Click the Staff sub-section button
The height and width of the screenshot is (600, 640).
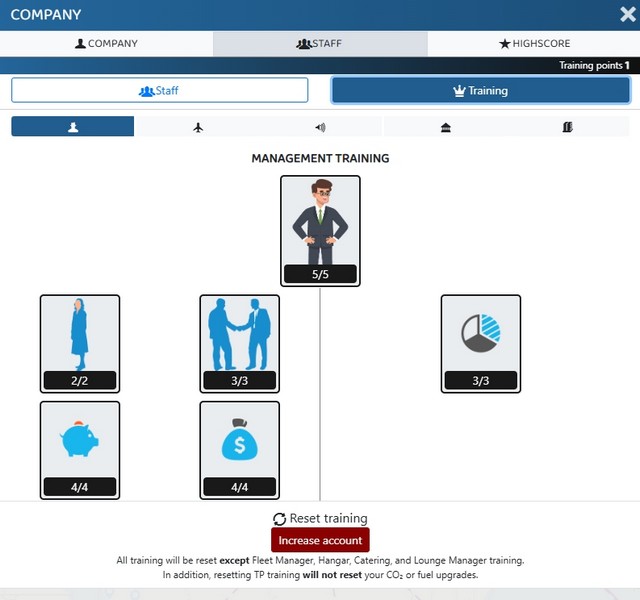pos(160,90)
